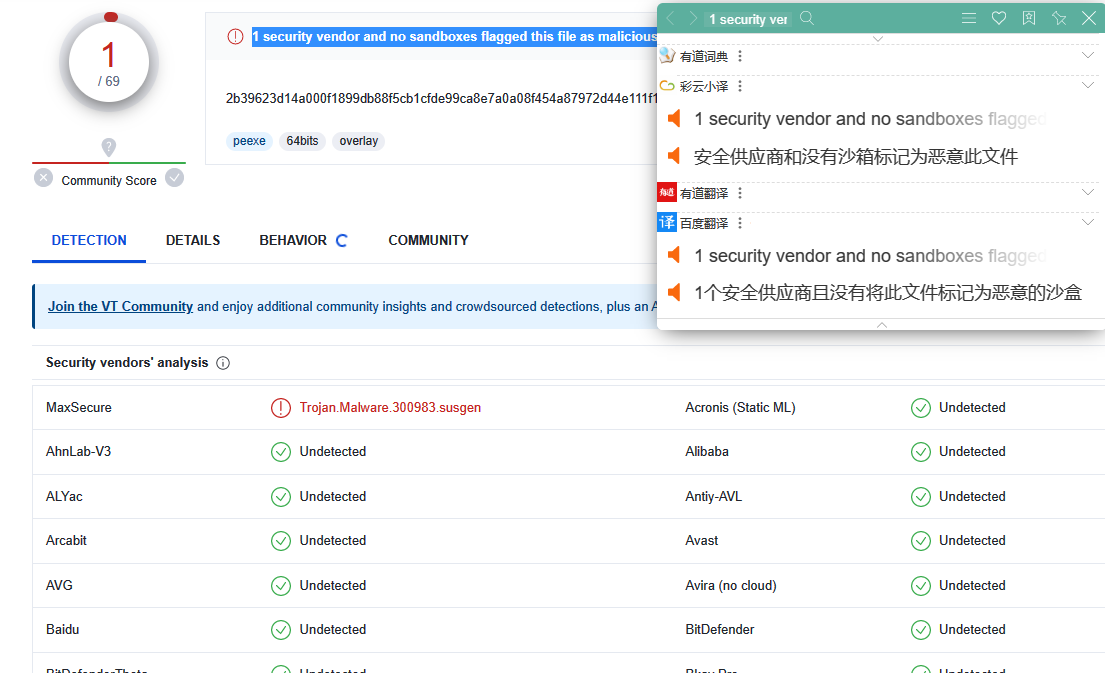The height and width of the screenshot is (673, 1105).
Task: Play audio for 百度翻译 English source text
Action: [674, 255]
